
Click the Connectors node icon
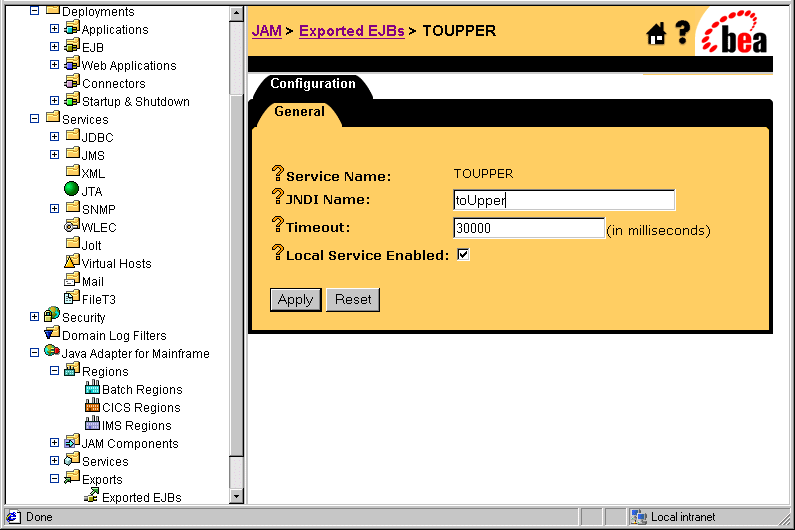point(72,82)
